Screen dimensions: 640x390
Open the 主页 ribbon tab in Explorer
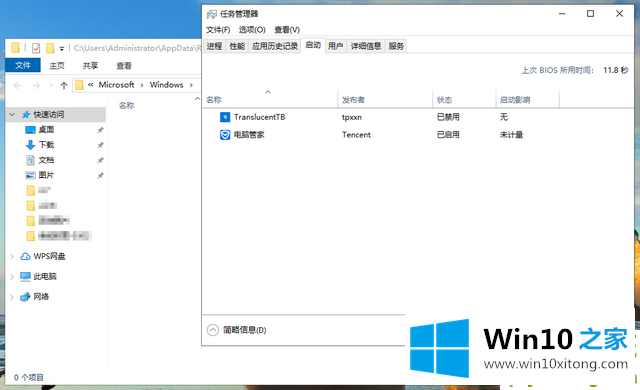(x=57, y=66)
